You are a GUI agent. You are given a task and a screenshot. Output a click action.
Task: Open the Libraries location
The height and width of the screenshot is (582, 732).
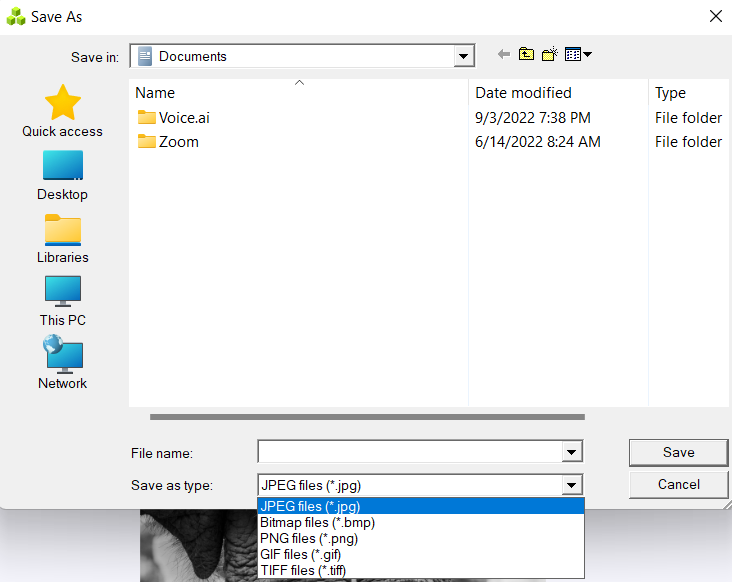(62, 238)
